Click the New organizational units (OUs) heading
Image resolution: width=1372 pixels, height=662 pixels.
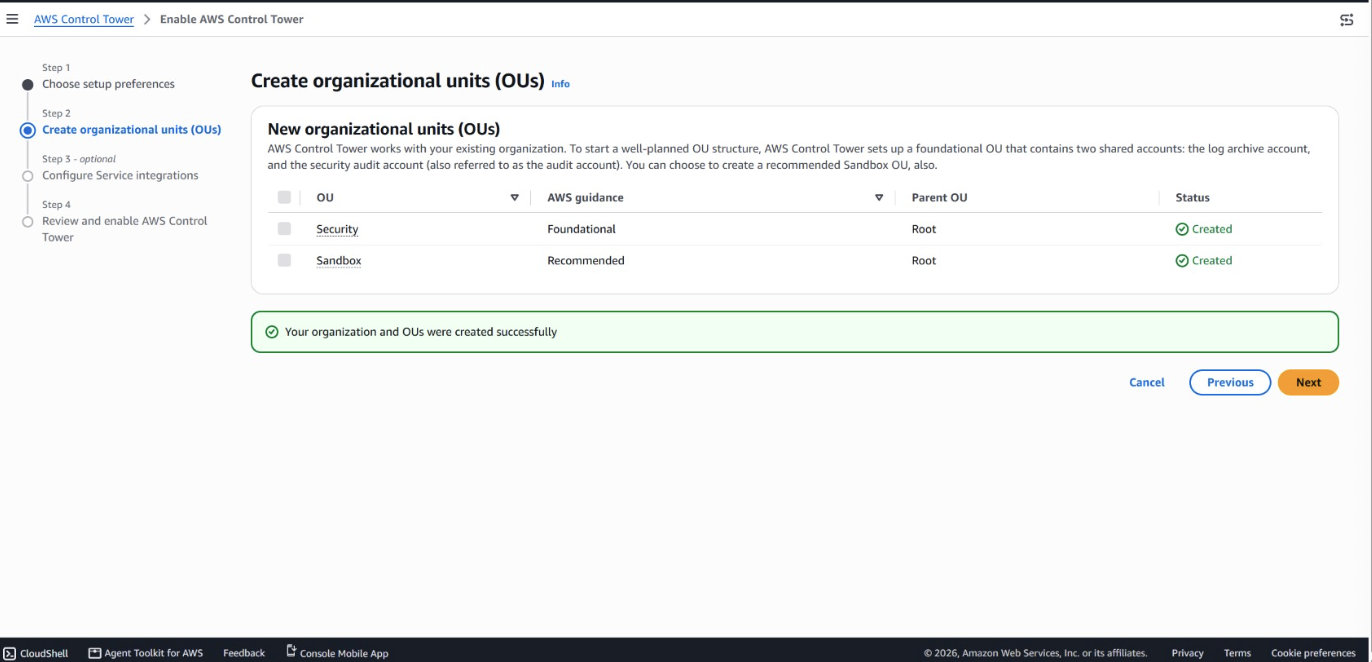click(x=384, y=129)
